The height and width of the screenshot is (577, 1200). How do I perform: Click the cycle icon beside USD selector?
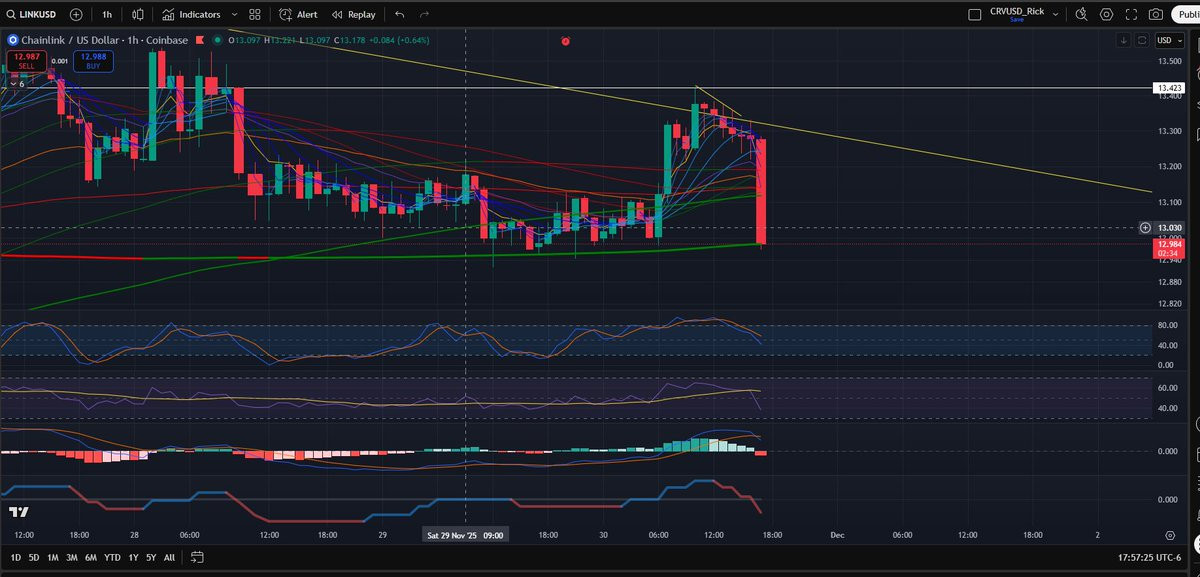[1141, 40]
